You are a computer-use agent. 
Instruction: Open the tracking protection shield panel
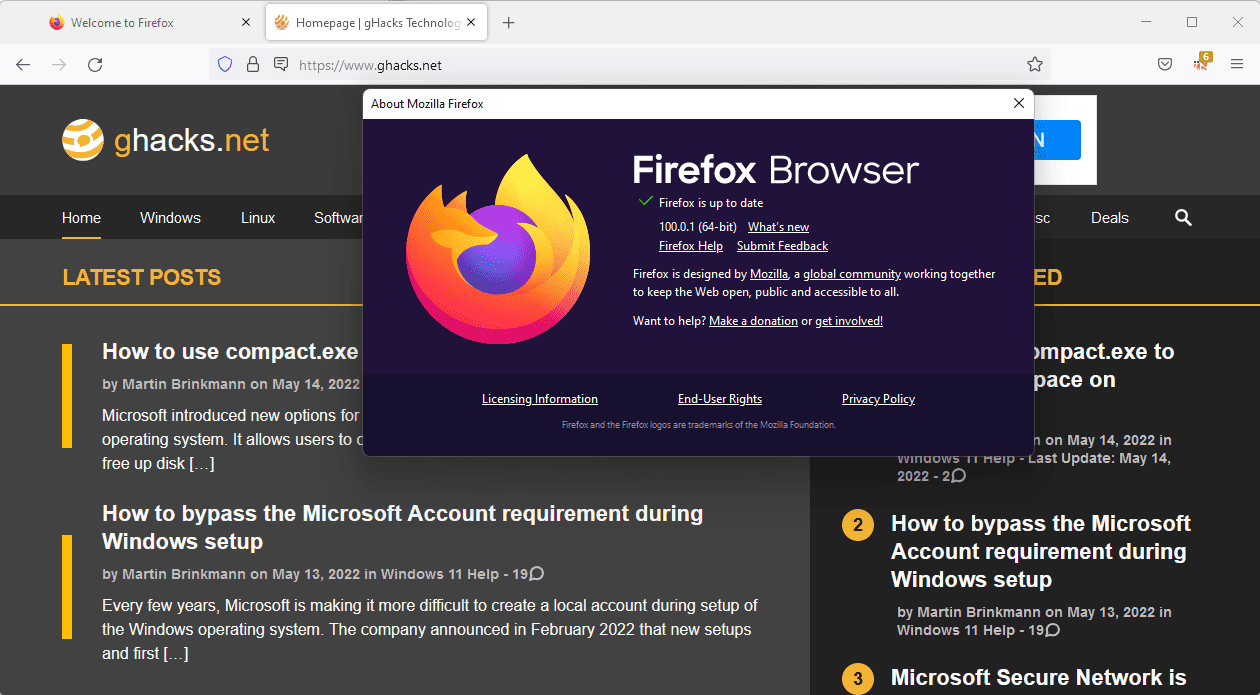tap(225, 65)
